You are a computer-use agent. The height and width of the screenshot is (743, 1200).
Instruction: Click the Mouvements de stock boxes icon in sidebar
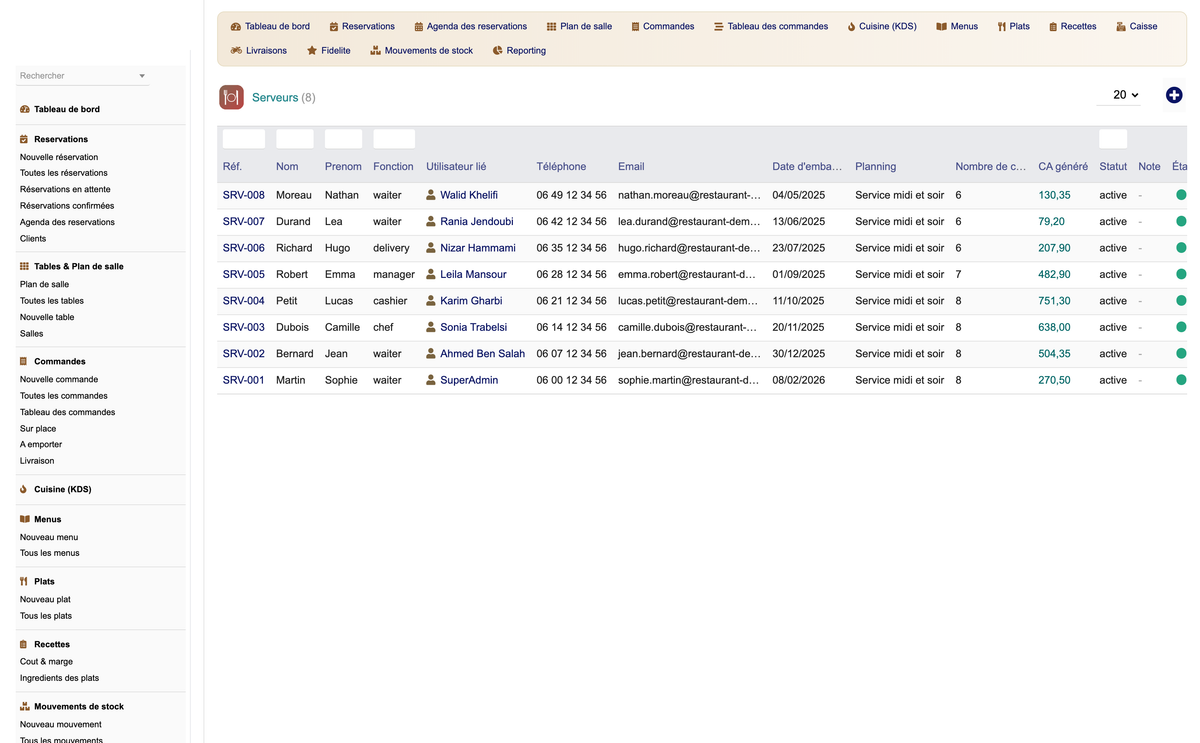(24, 706)
